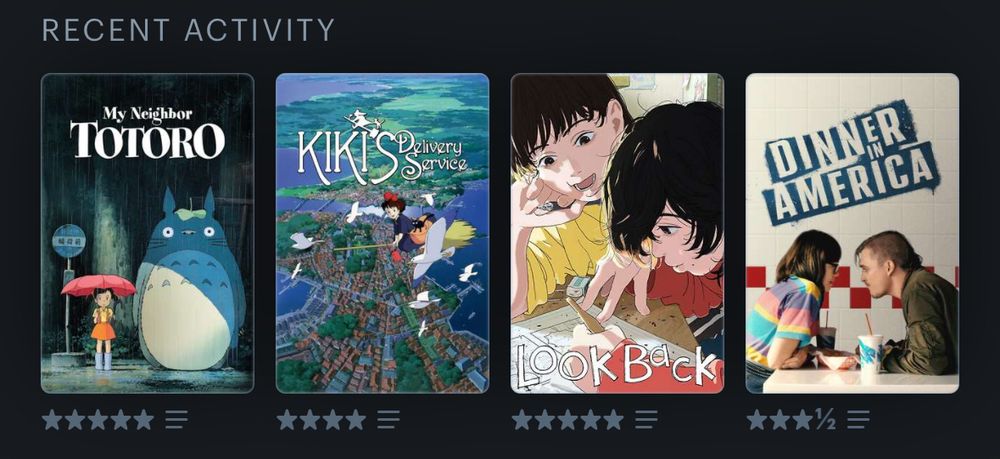The image size is (1000, 459).
Task: Click the second star under Kiki's Delivery Service
Action: click(310, 419)
